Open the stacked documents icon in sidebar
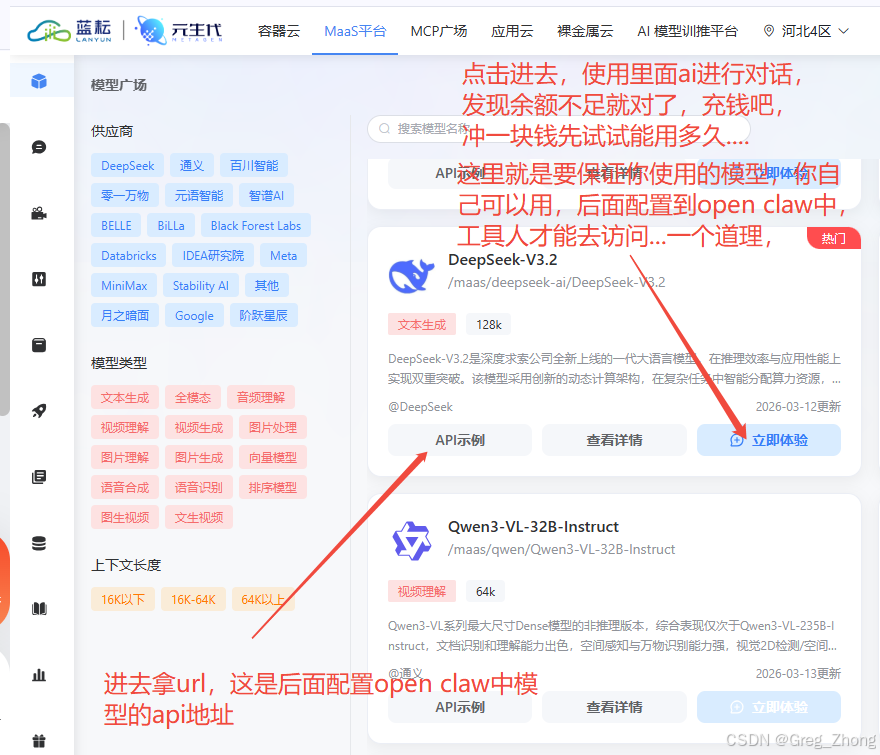This screenshot has width=880, height=755. (39, 477)
